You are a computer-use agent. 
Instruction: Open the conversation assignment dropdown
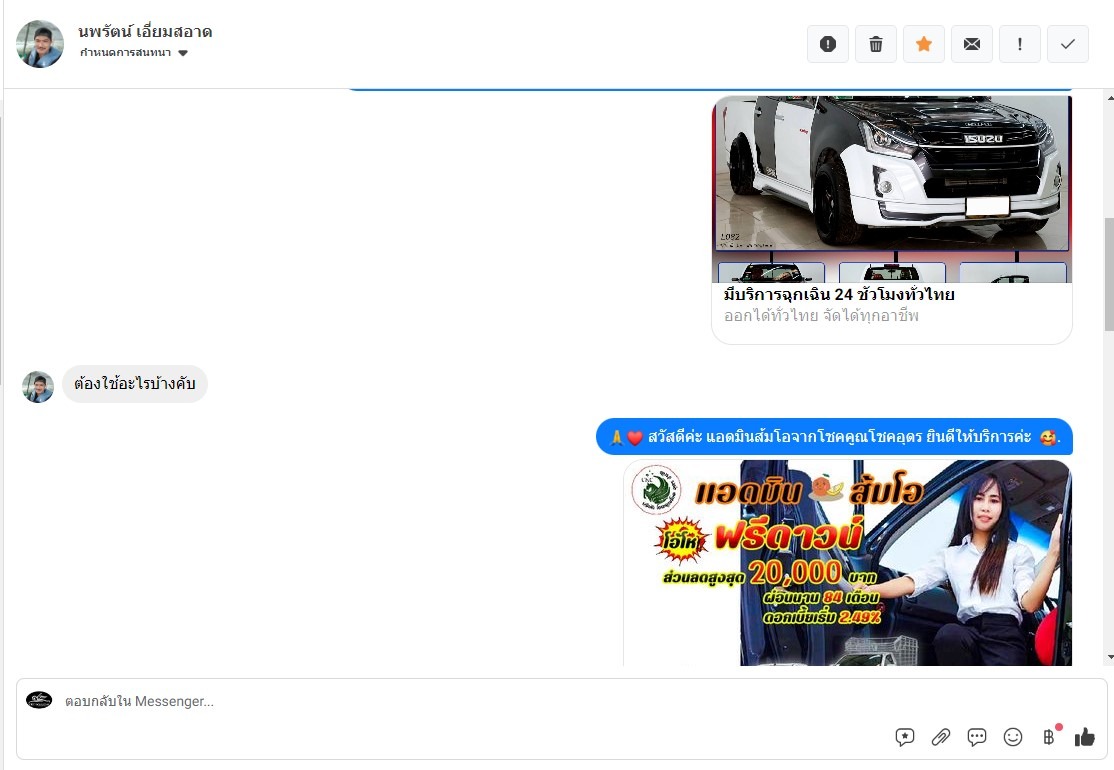(134, 53)
